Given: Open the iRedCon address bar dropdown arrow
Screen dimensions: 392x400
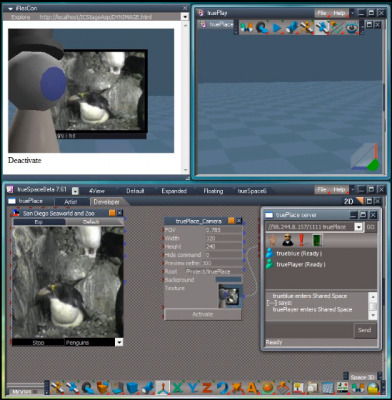Looking at the screenshot, I should (185, 16).
